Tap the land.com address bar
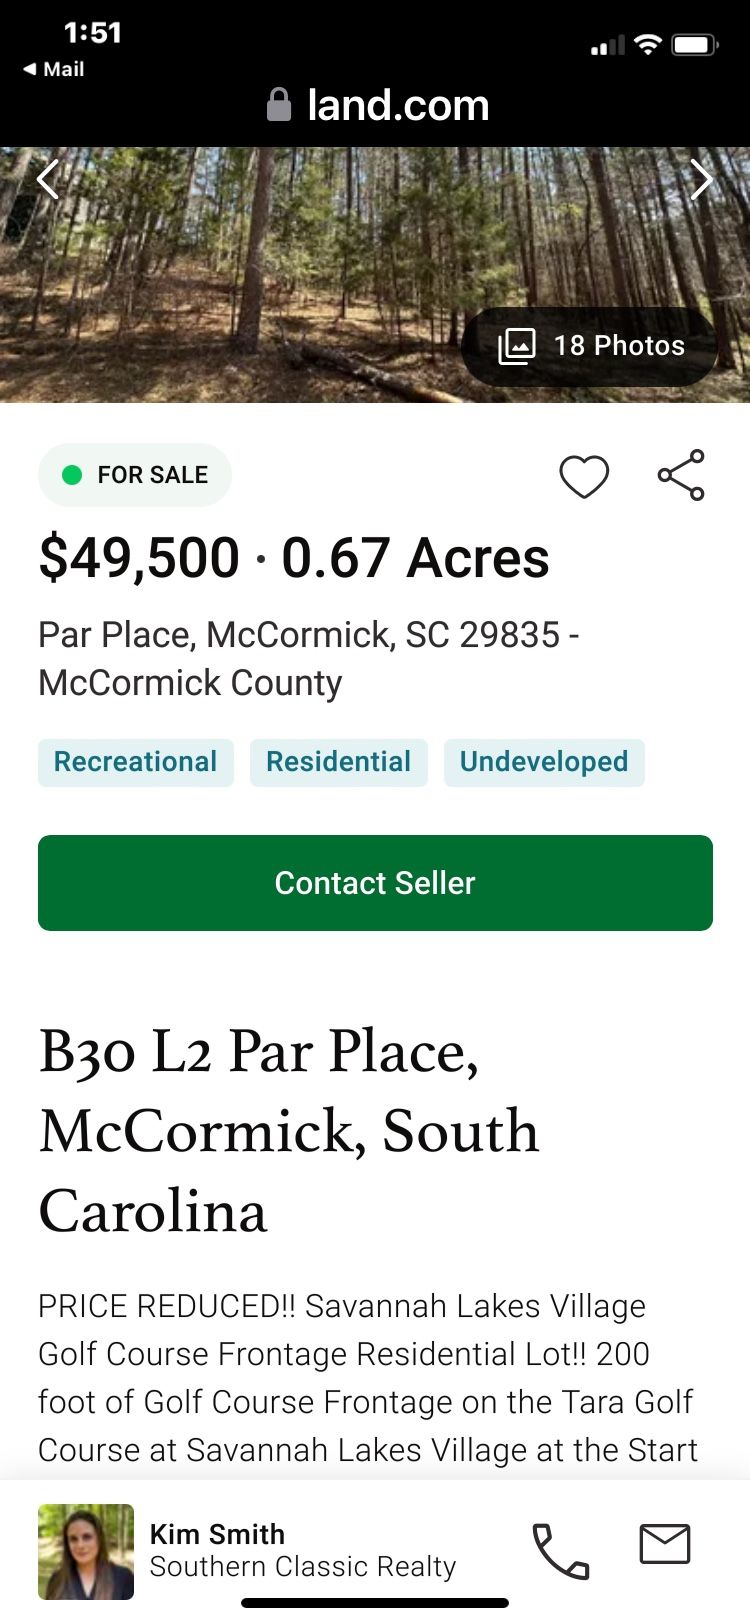The width and height of the screenshot is (750, 1624). (398, 105)
